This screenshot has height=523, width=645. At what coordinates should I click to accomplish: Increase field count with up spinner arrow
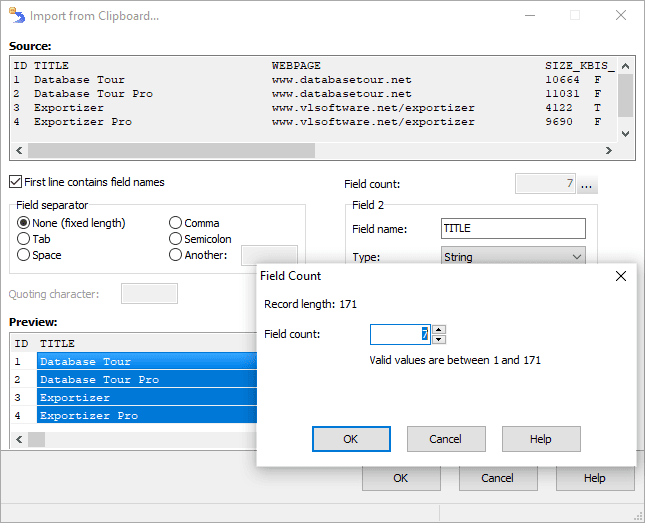click(x=439, y=329)
